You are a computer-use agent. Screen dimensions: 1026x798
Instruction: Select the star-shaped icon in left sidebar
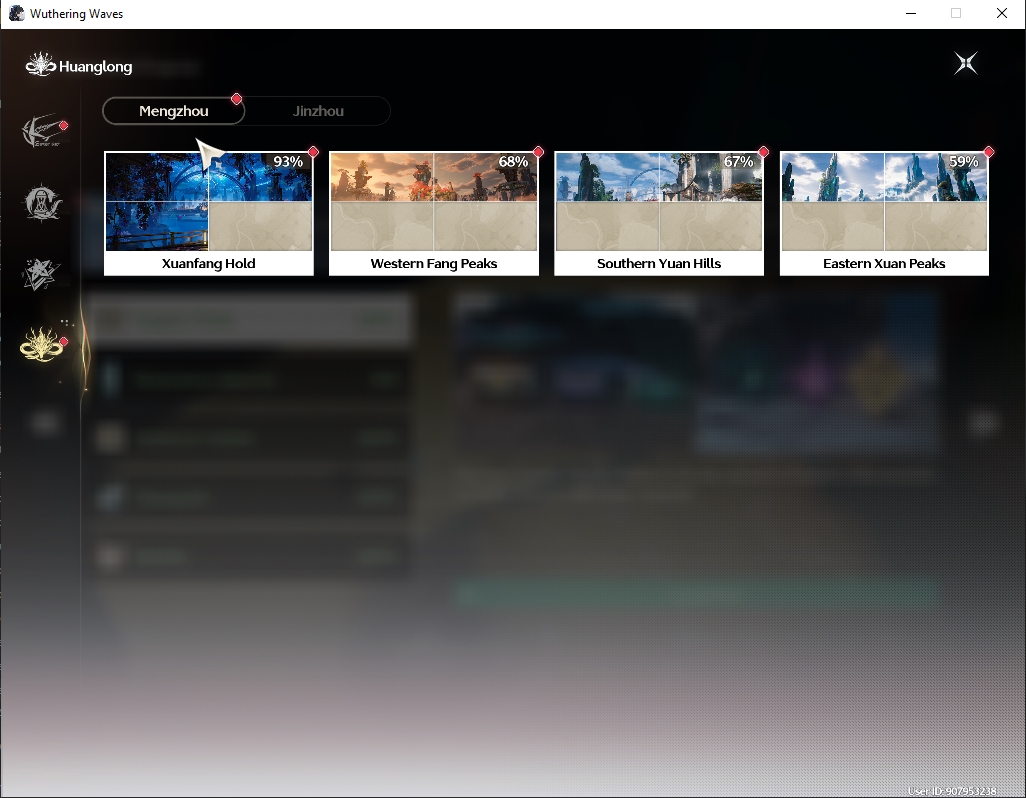click(x=41, y=274)
